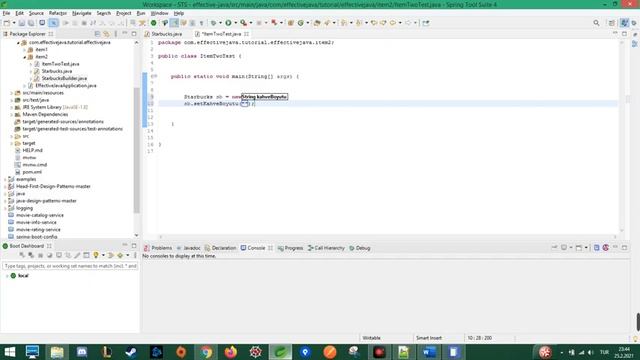Open Windows Start button on taskbar
This screenshot has width=640, height=360.
point(9,352)
